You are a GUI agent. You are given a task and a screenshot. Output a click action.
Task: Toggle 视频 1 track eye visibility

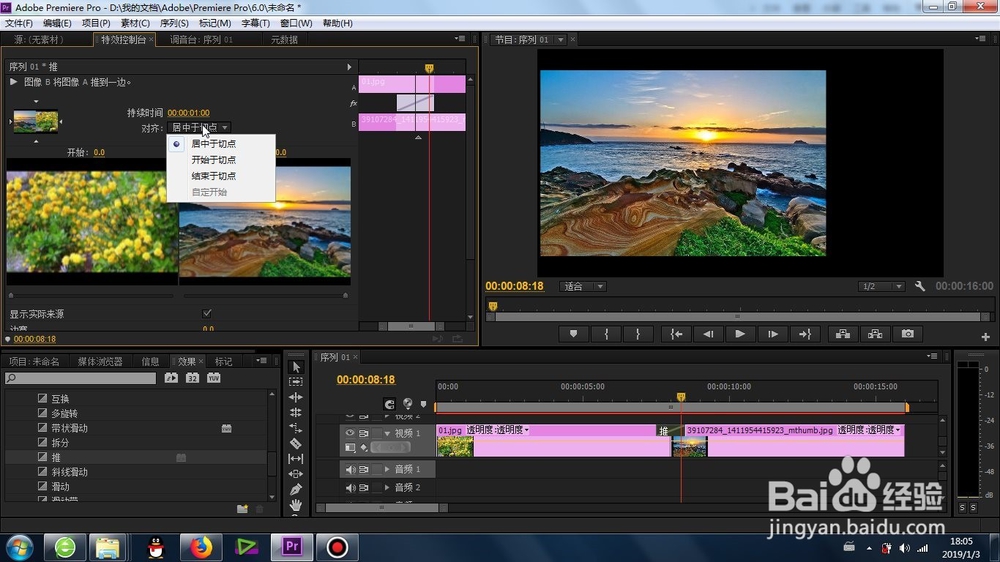pyautogui.click(x=349, y=433)
